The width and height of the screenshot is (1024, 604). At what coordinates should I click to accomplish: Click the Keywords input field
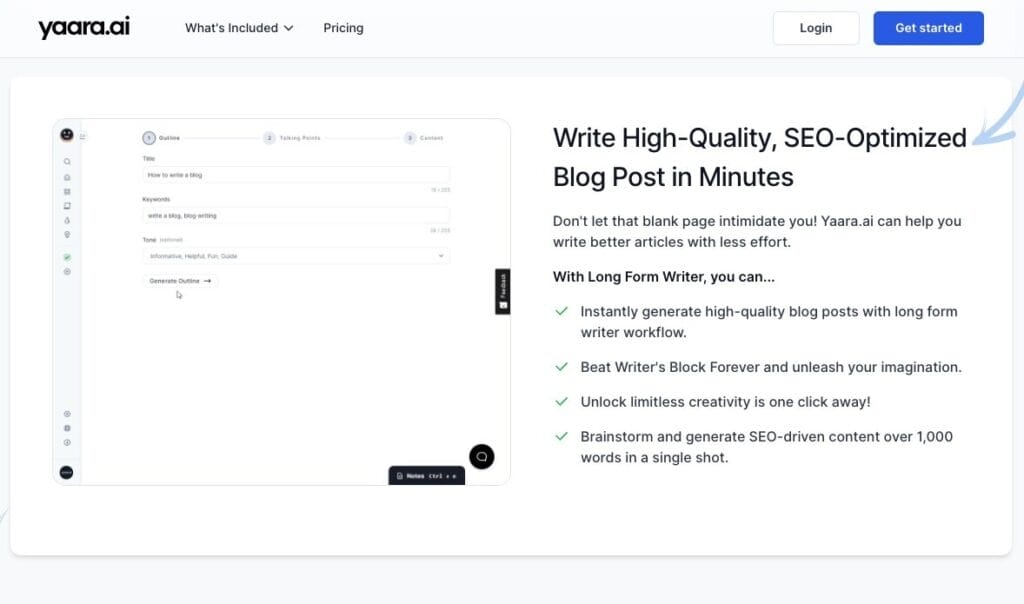(296, 215)
